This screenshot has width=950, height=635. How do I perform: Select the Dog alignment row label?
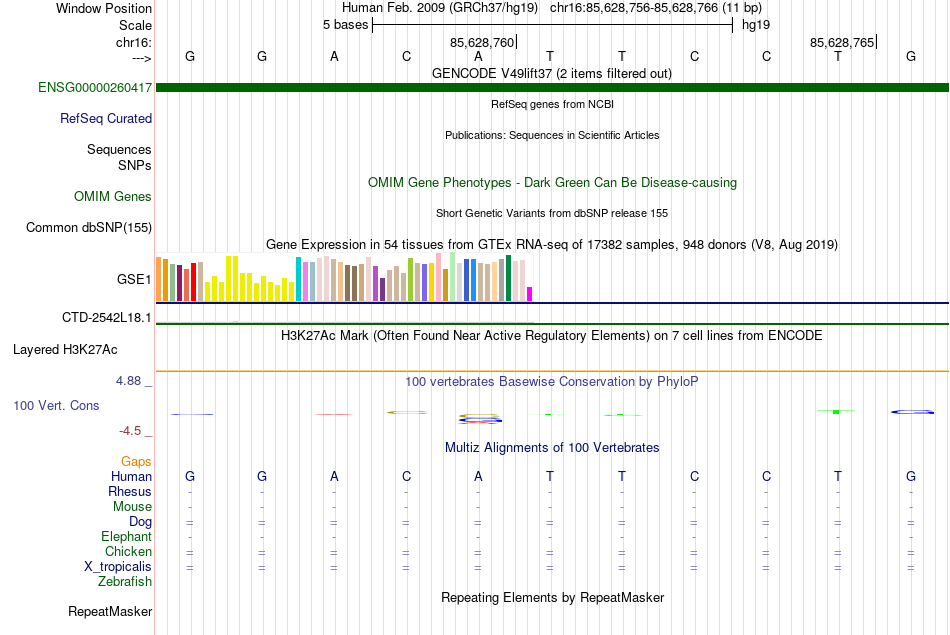[x=140, y=522]
